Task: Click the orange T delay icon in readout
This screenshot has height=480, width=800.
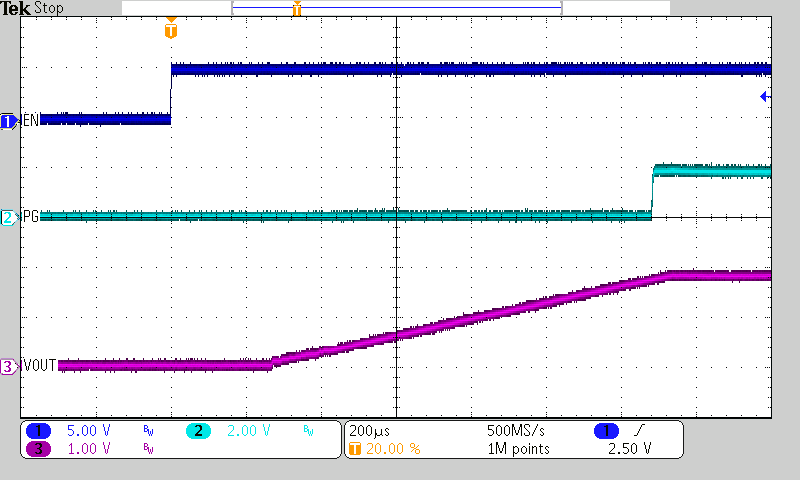Action: tap(354, 449)
